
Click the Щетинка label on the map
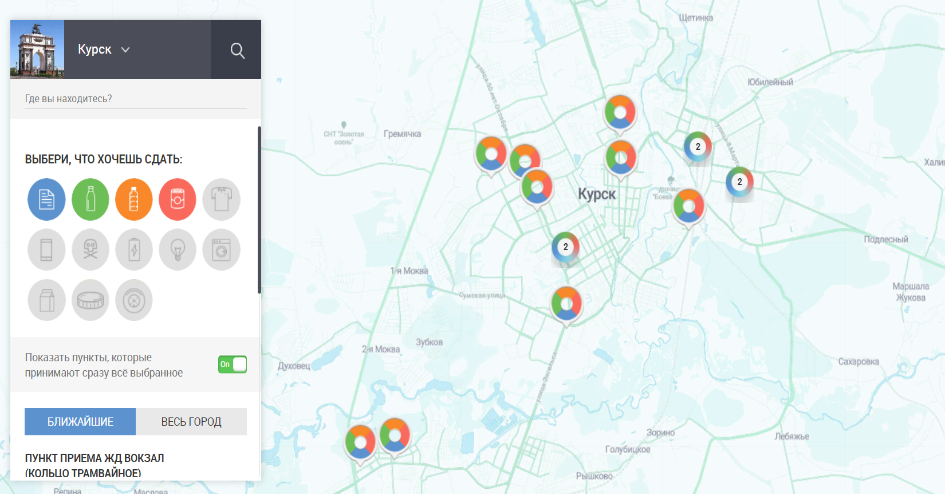(x=695, y=18)
